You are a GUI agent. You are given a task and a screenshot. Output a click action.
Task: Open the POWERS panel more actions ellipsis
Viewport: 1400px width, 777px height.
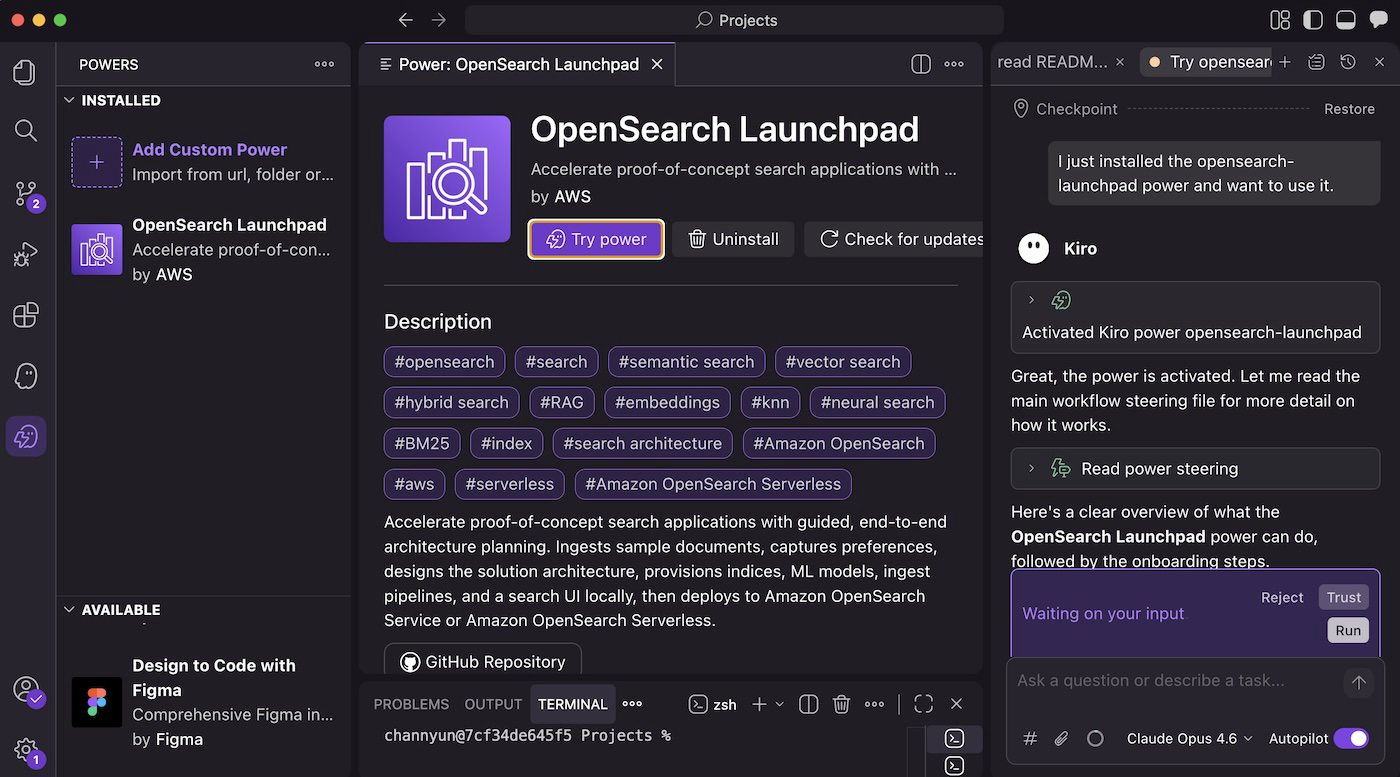coord(324,64)
